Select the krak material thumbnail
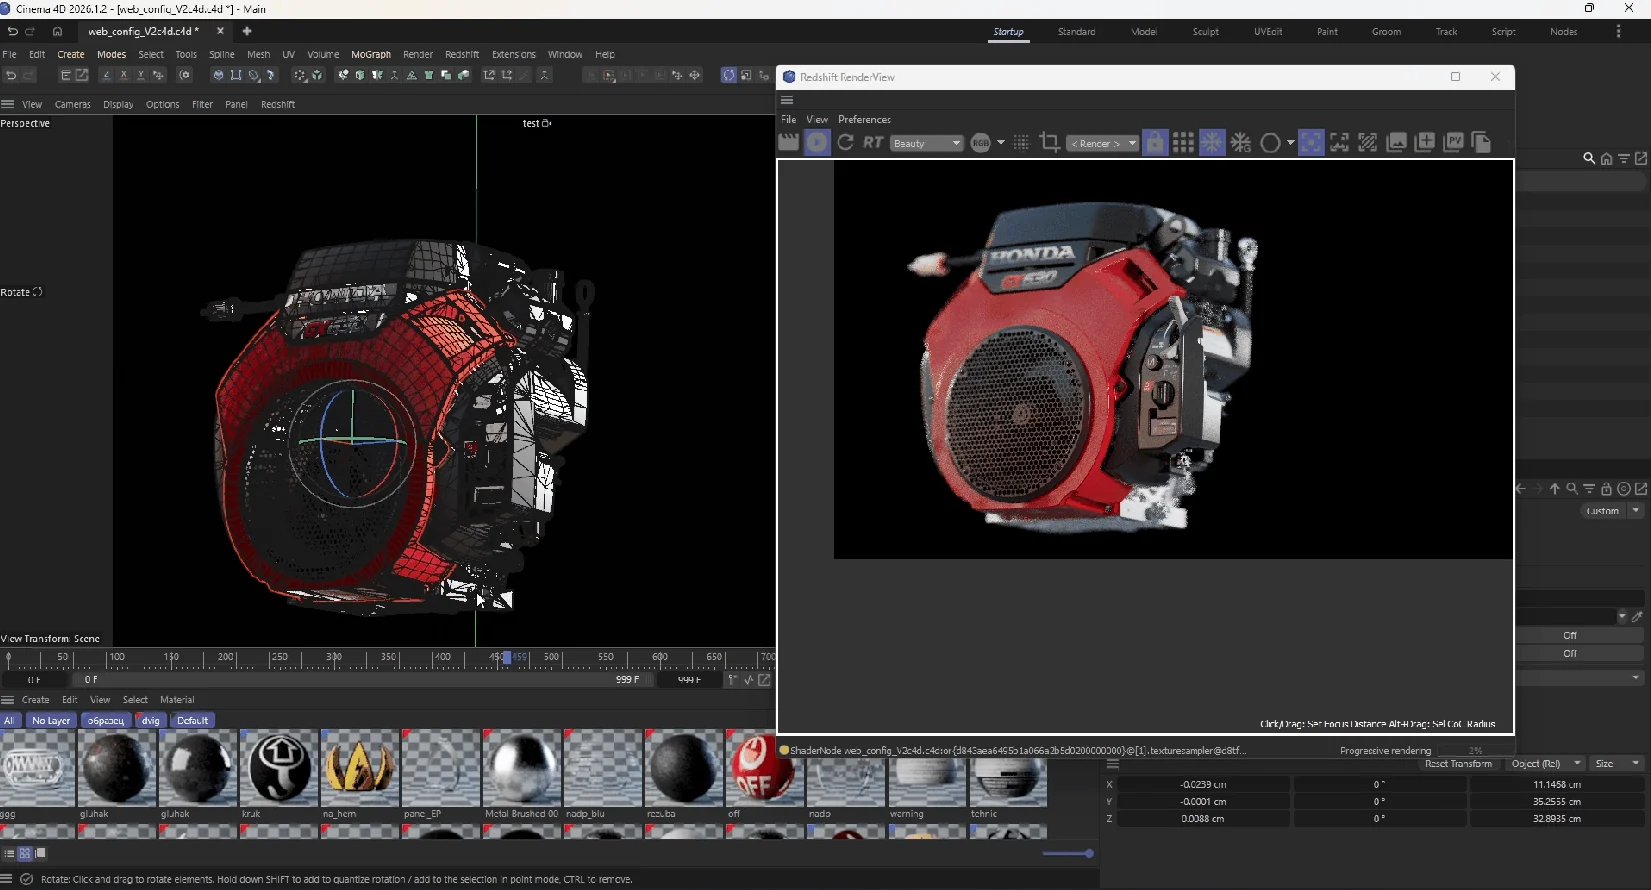 [x=279, y=768]
